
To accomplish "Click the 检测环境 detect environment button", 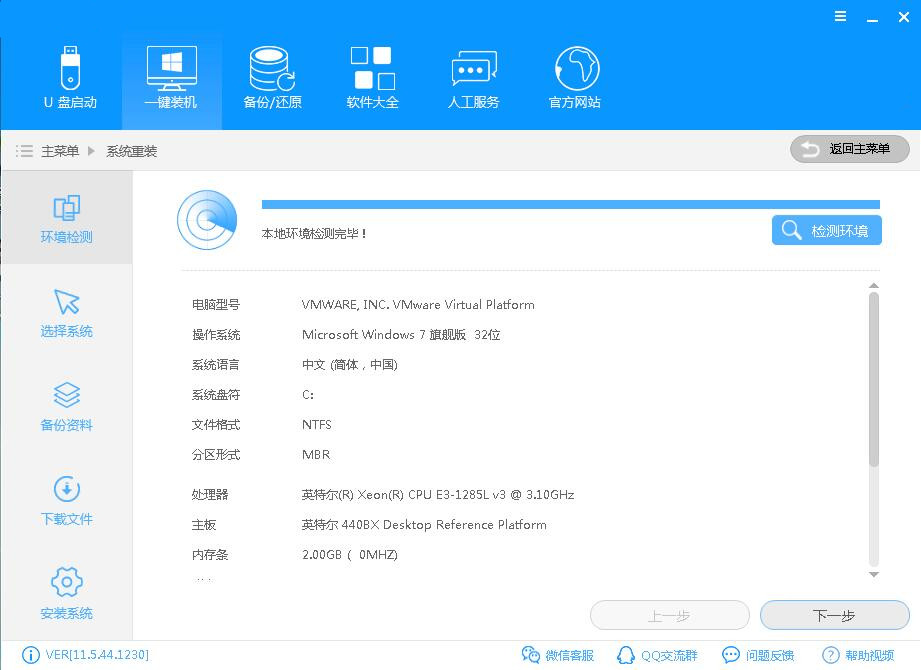I will (826, 230).
